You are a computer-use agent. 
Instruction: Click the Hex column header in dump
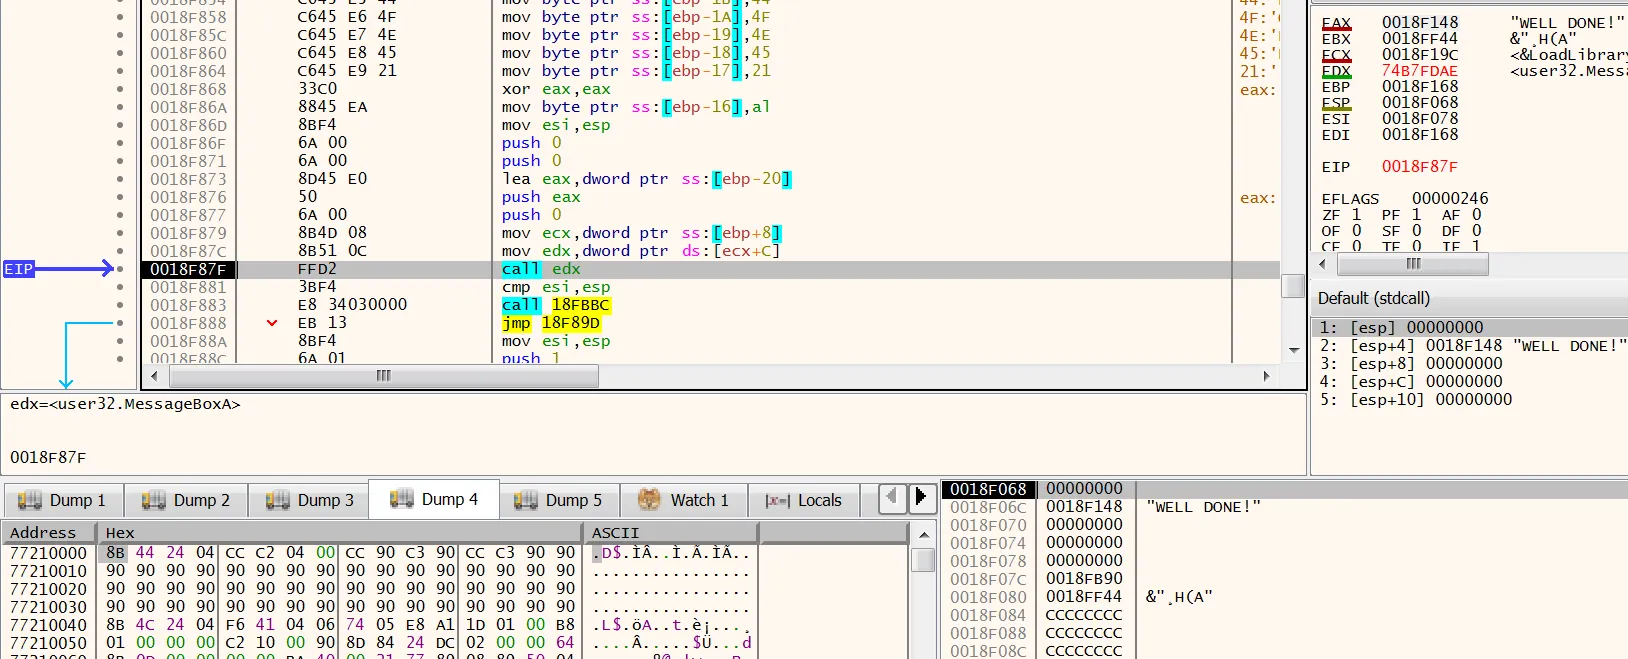pos(120,533)
